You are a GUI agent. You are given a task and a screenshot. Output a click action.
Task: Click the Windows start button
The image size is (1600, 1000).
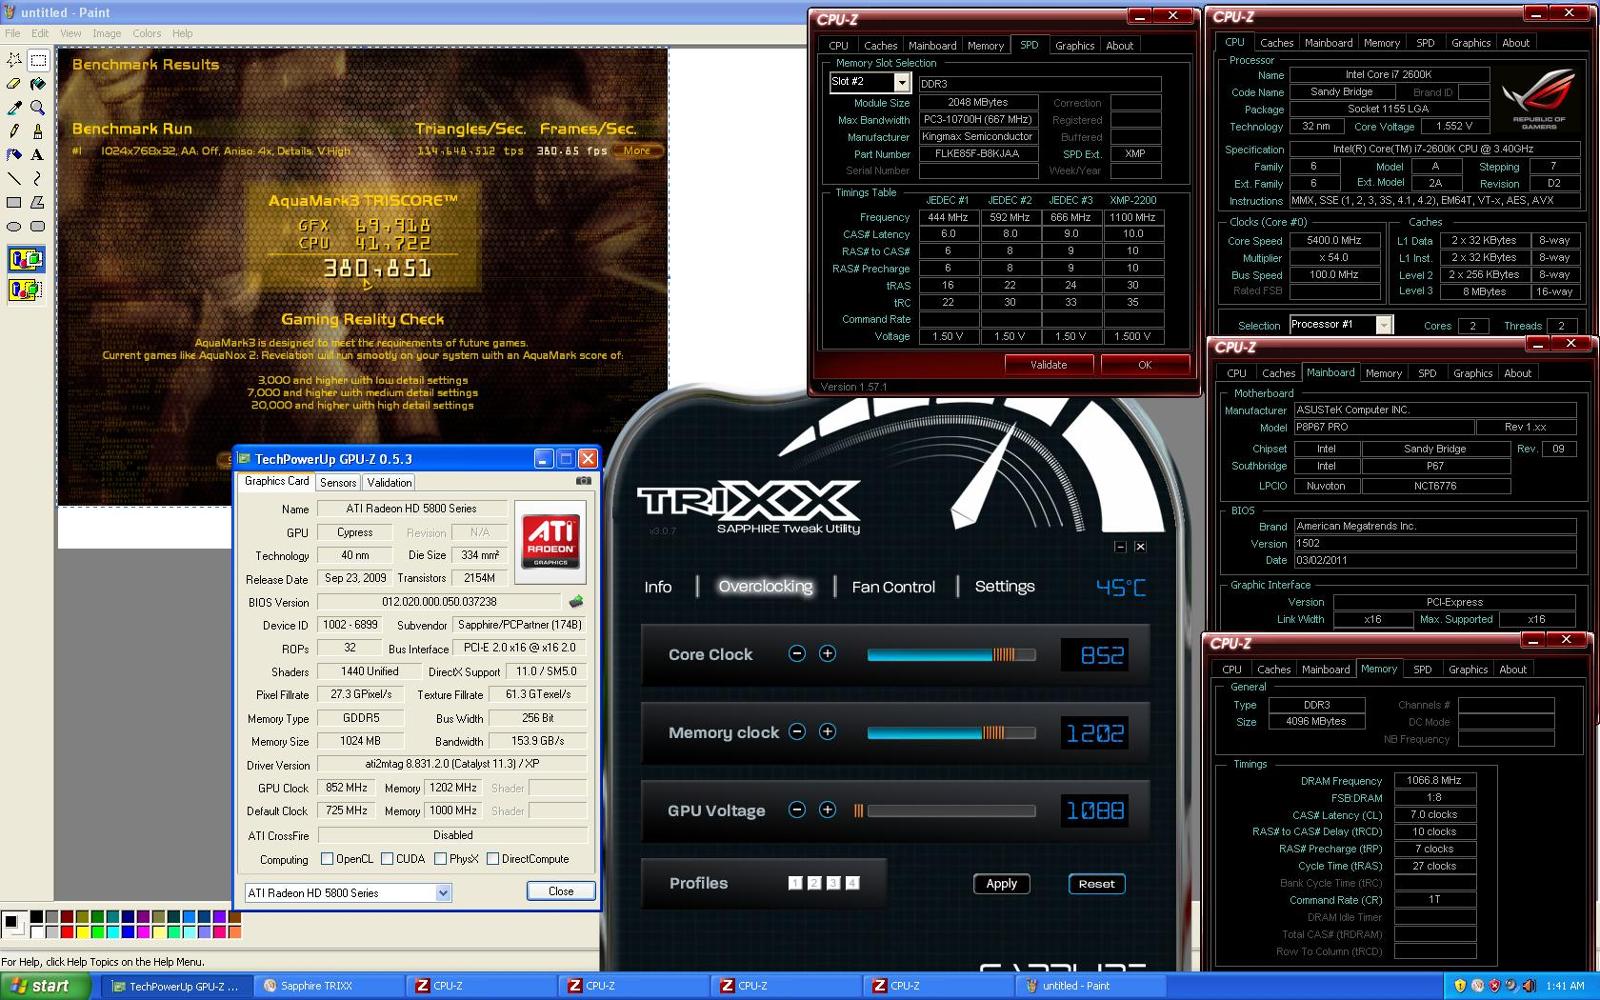[47, 986]
